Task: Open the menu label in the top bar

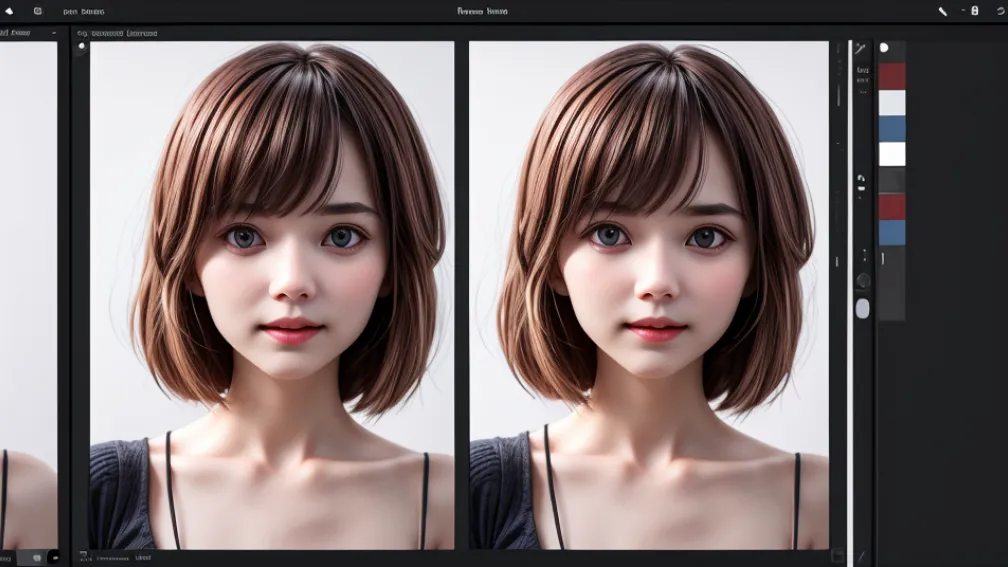Action: (84, 12)
